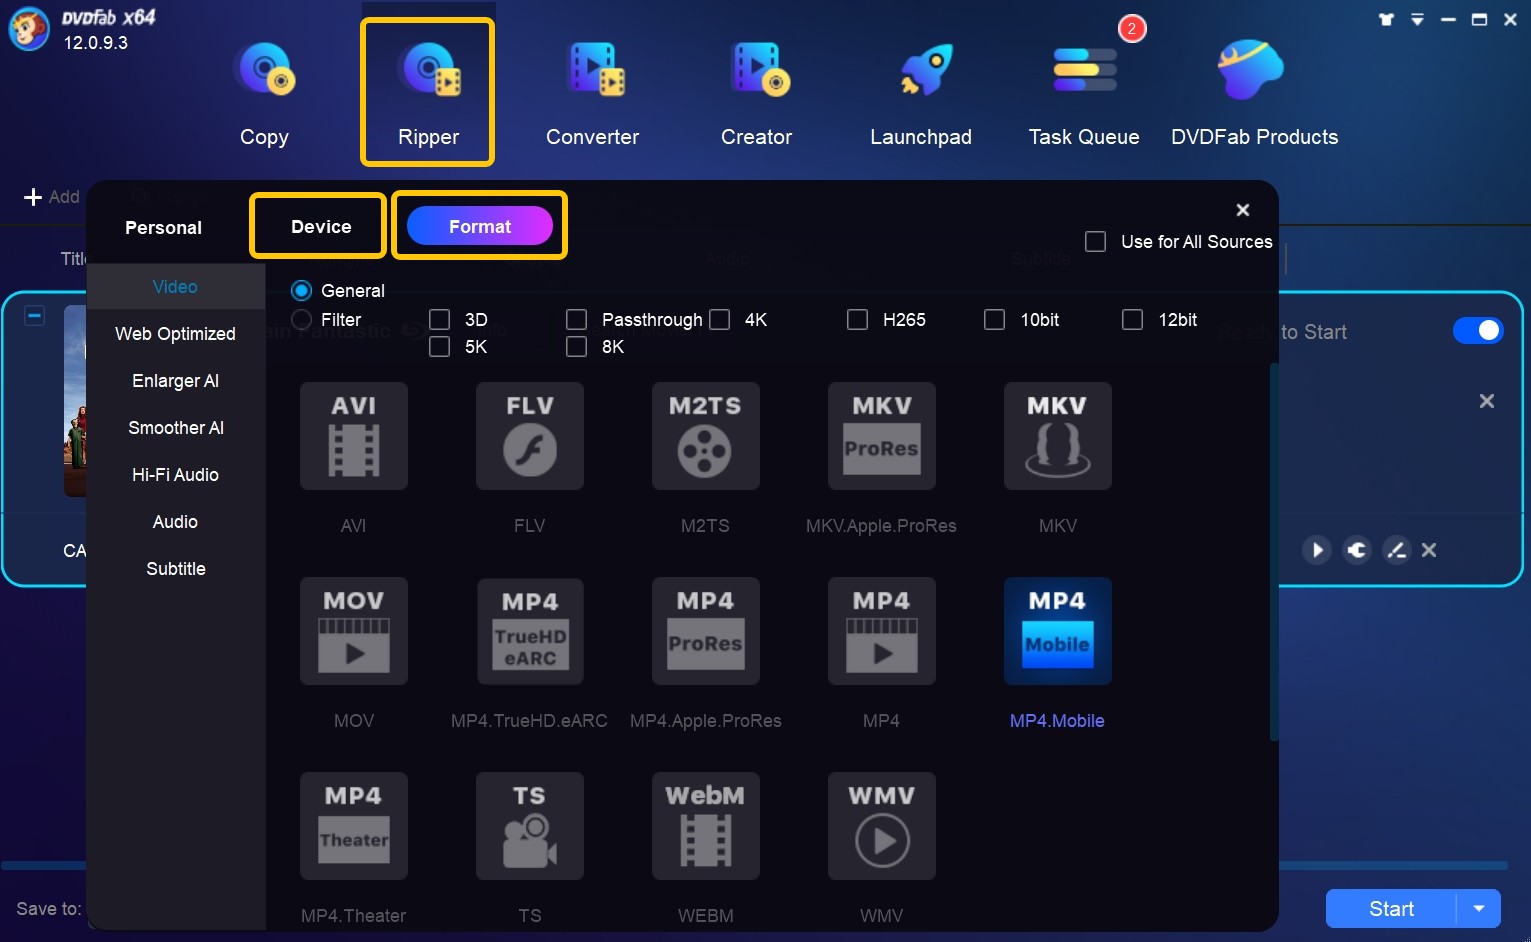This screenshot has width=1531, height=942.
Task: Select the AVI format icon
Action: pyautogui.click(x=354, y=436)
